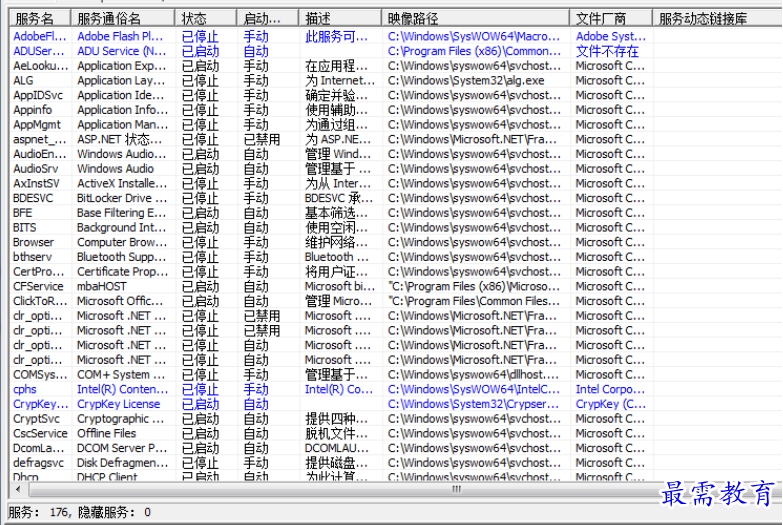The width and height of the screenshot is (783, 525).
Task: Click the COM+ System display name
Action: (121, 375)
